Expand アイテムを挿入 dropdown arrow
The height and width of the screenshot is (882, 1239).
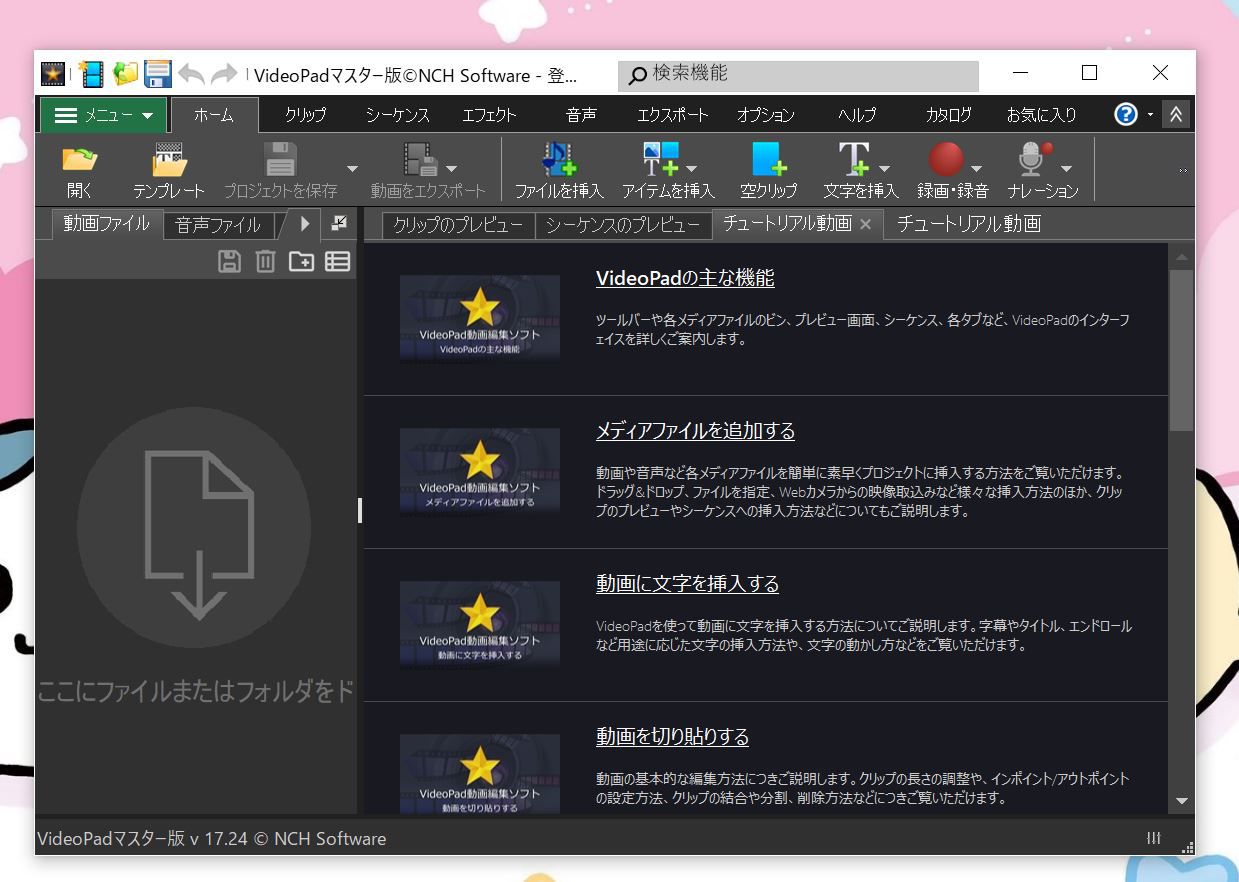pyautogui.click(x=691, y=168)
